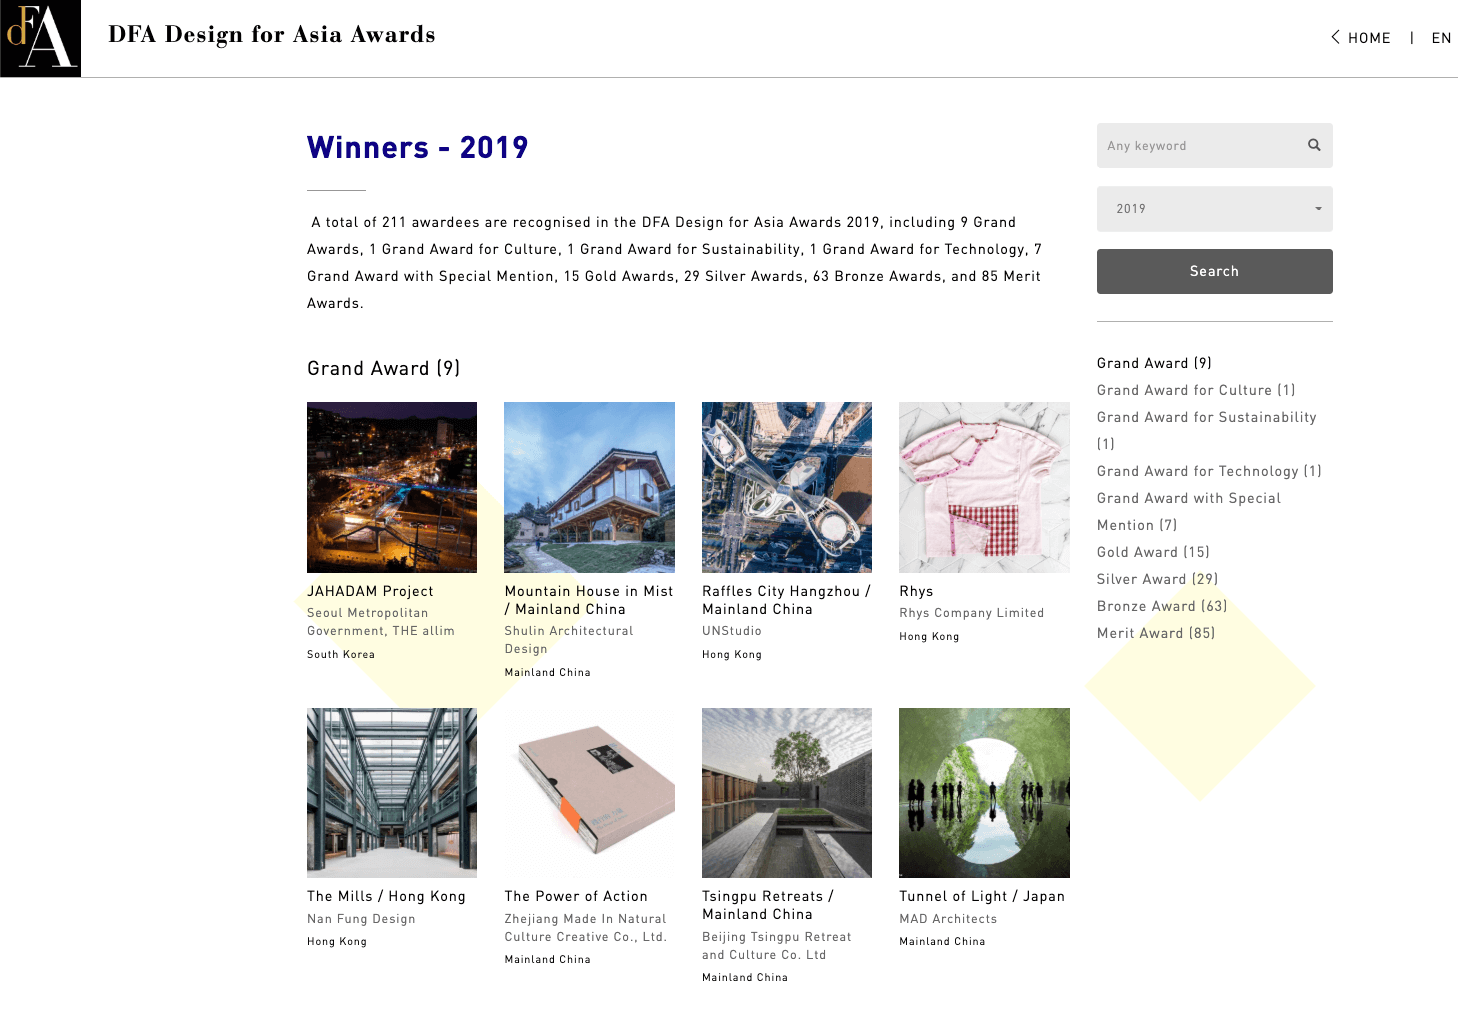Switch language via EN link

pos(1441,38)
